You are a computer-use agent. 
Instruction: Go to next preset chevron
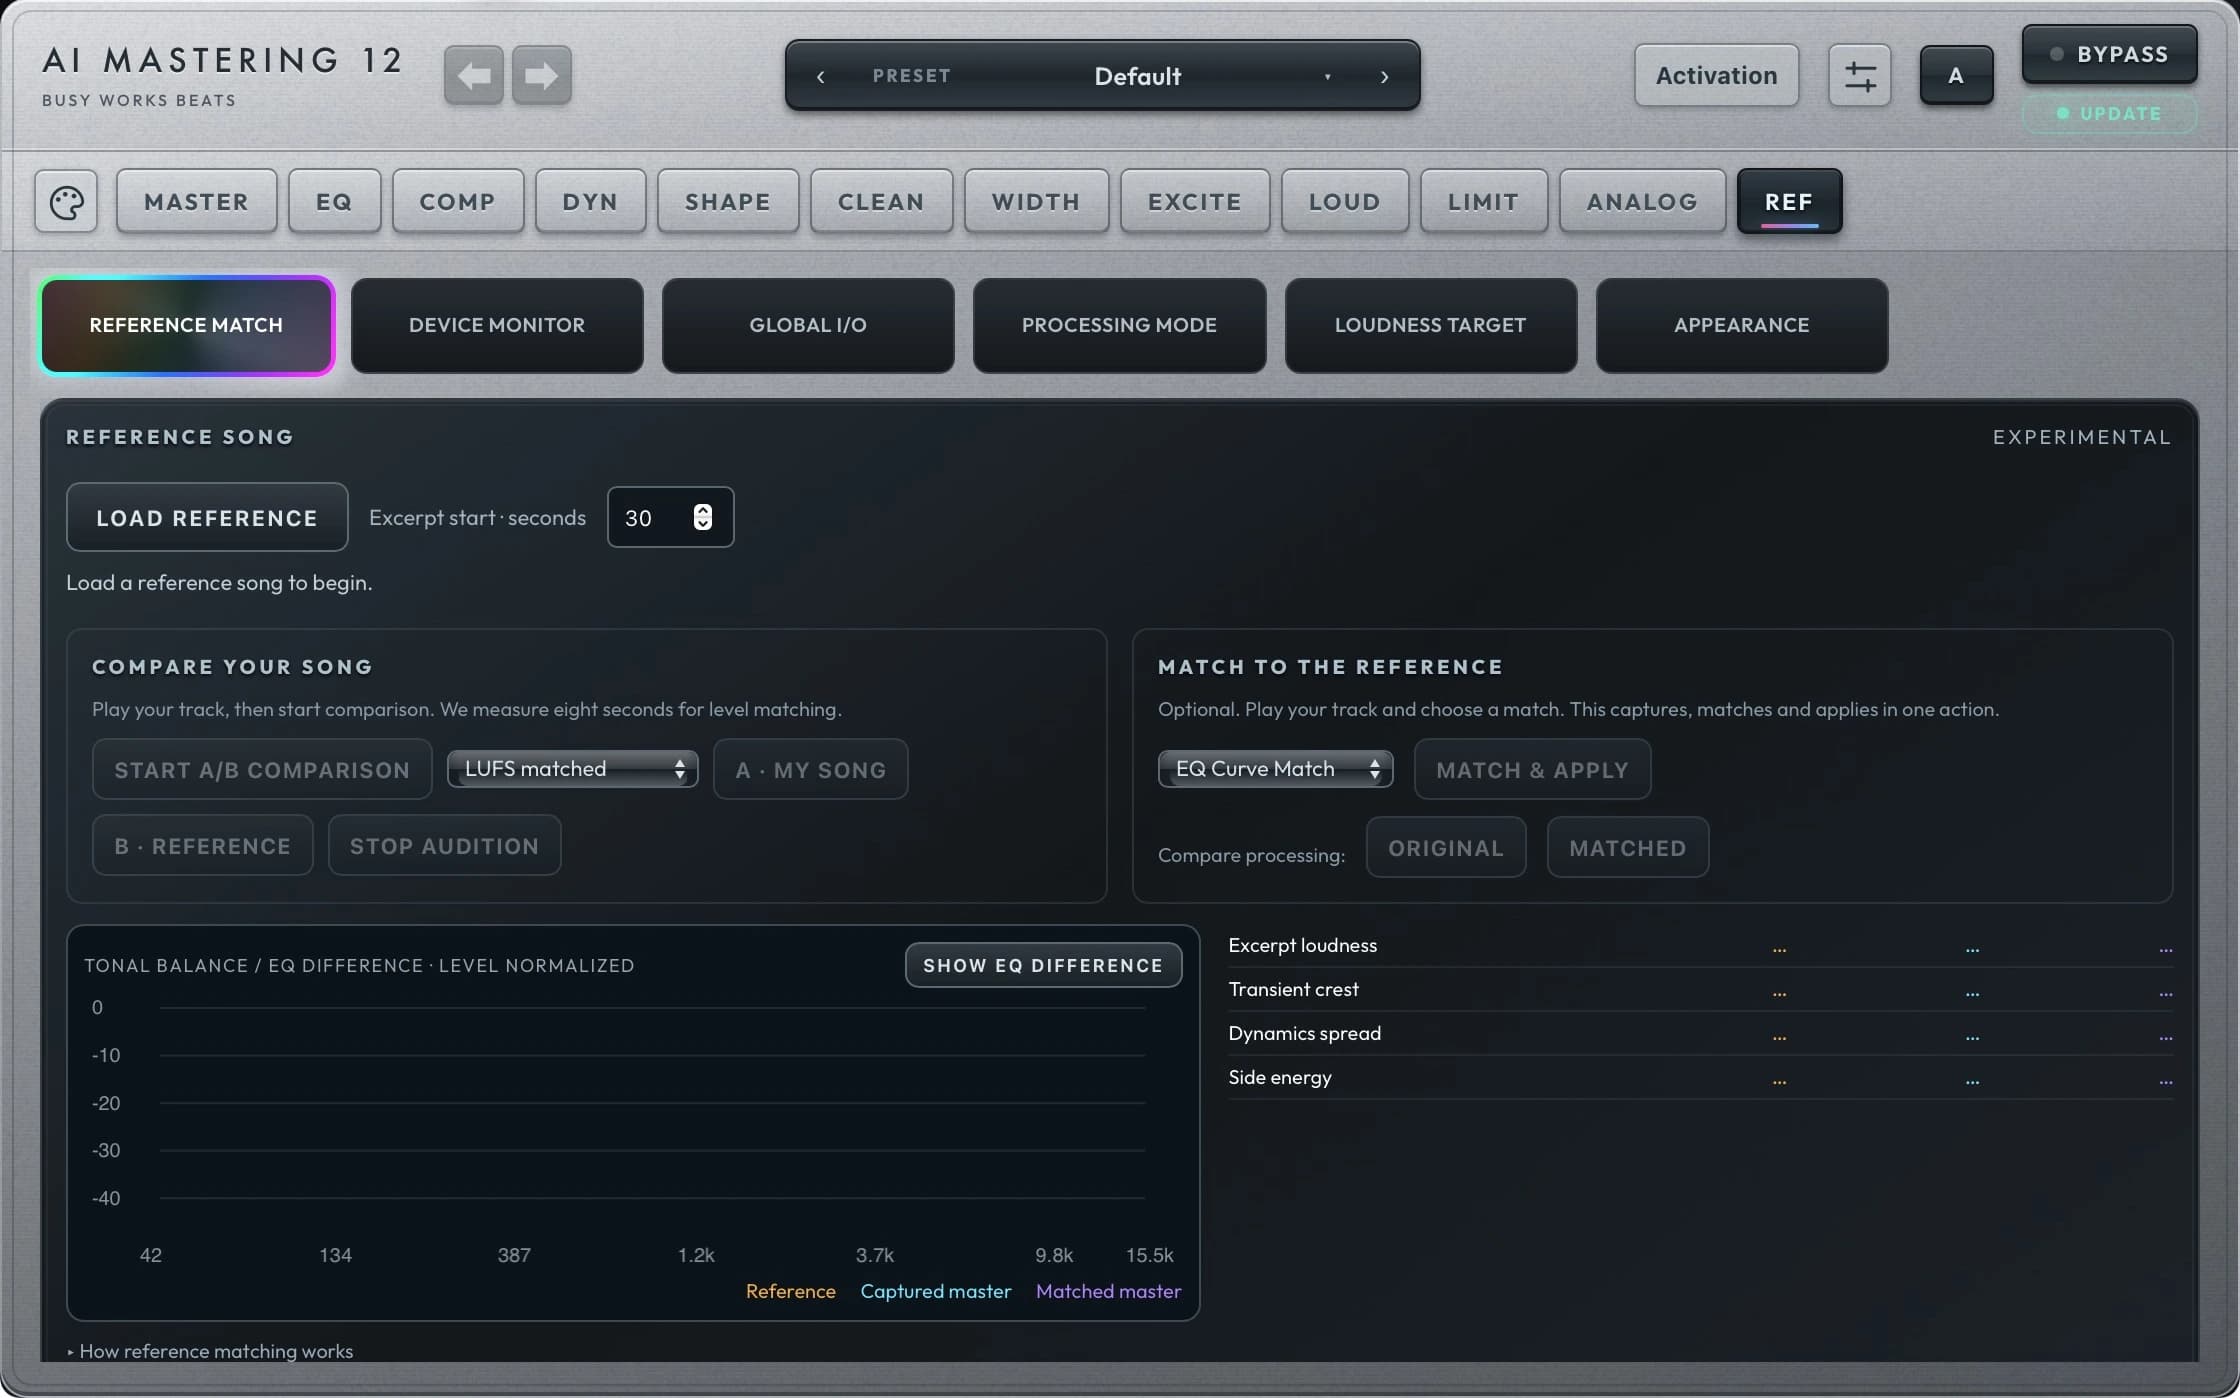point(1385,76)
